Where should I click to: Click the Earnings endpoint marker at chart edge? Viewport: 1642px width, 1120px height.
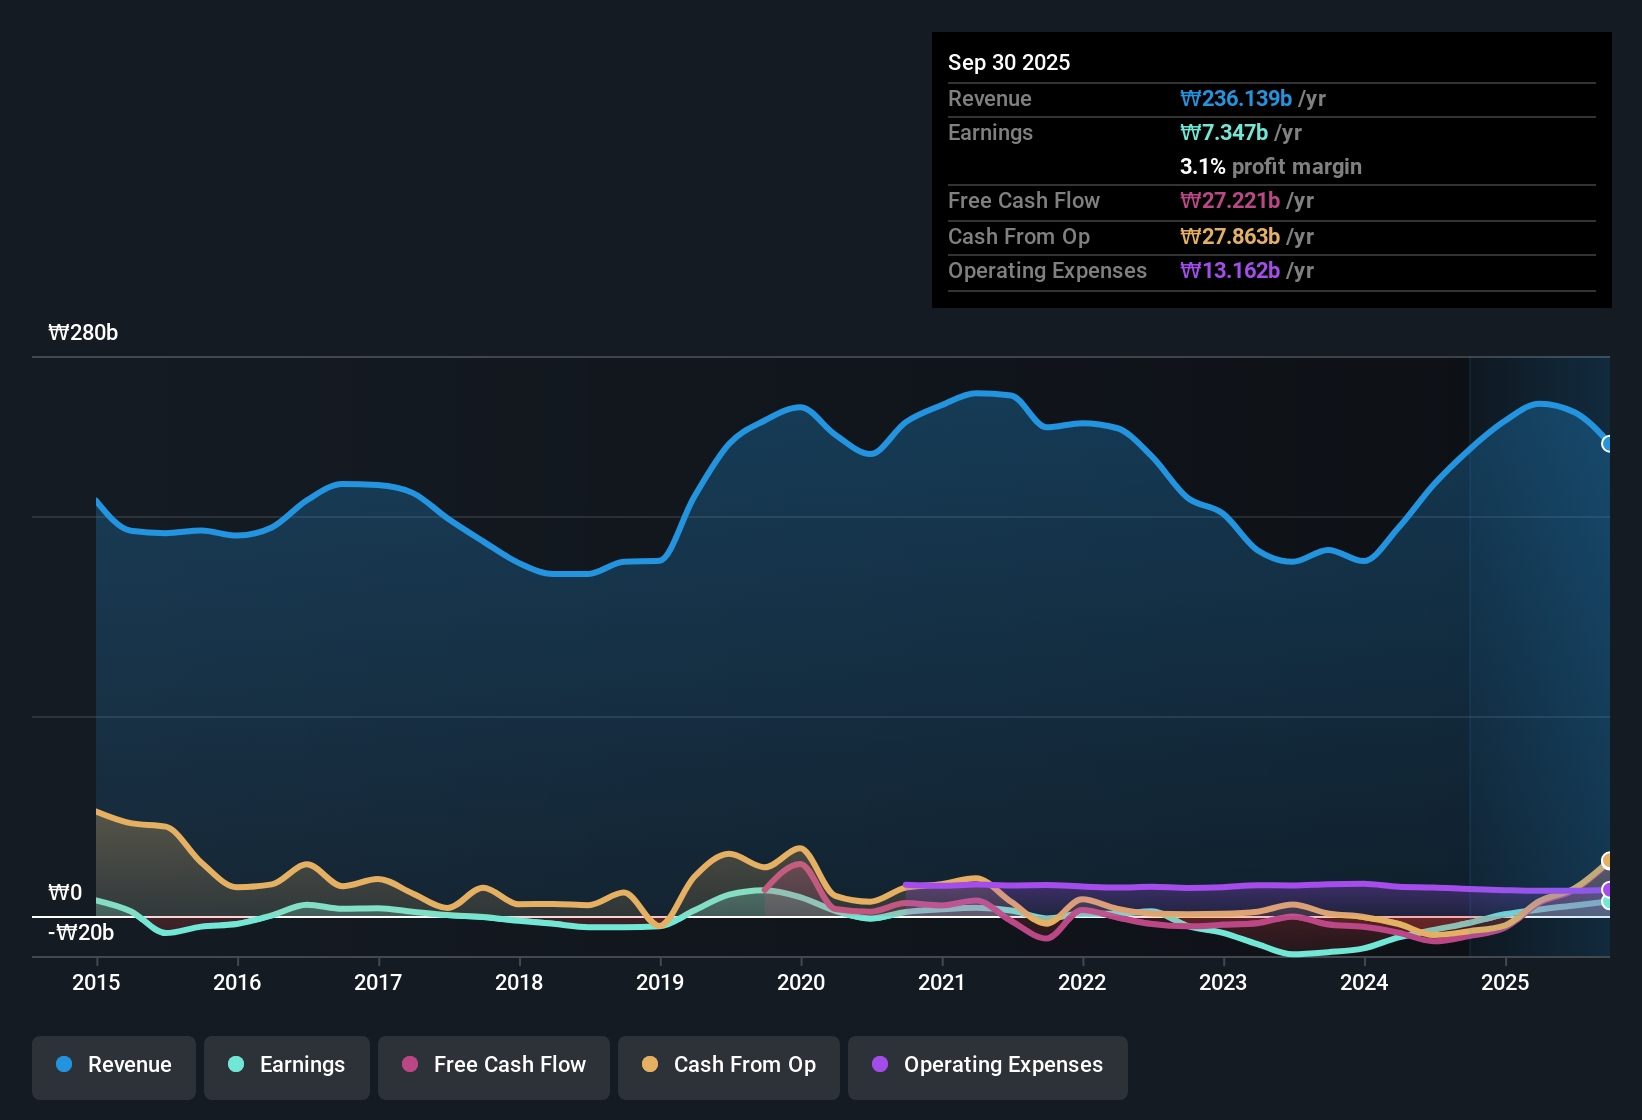pyautogui.click(x=1608, y=903)
